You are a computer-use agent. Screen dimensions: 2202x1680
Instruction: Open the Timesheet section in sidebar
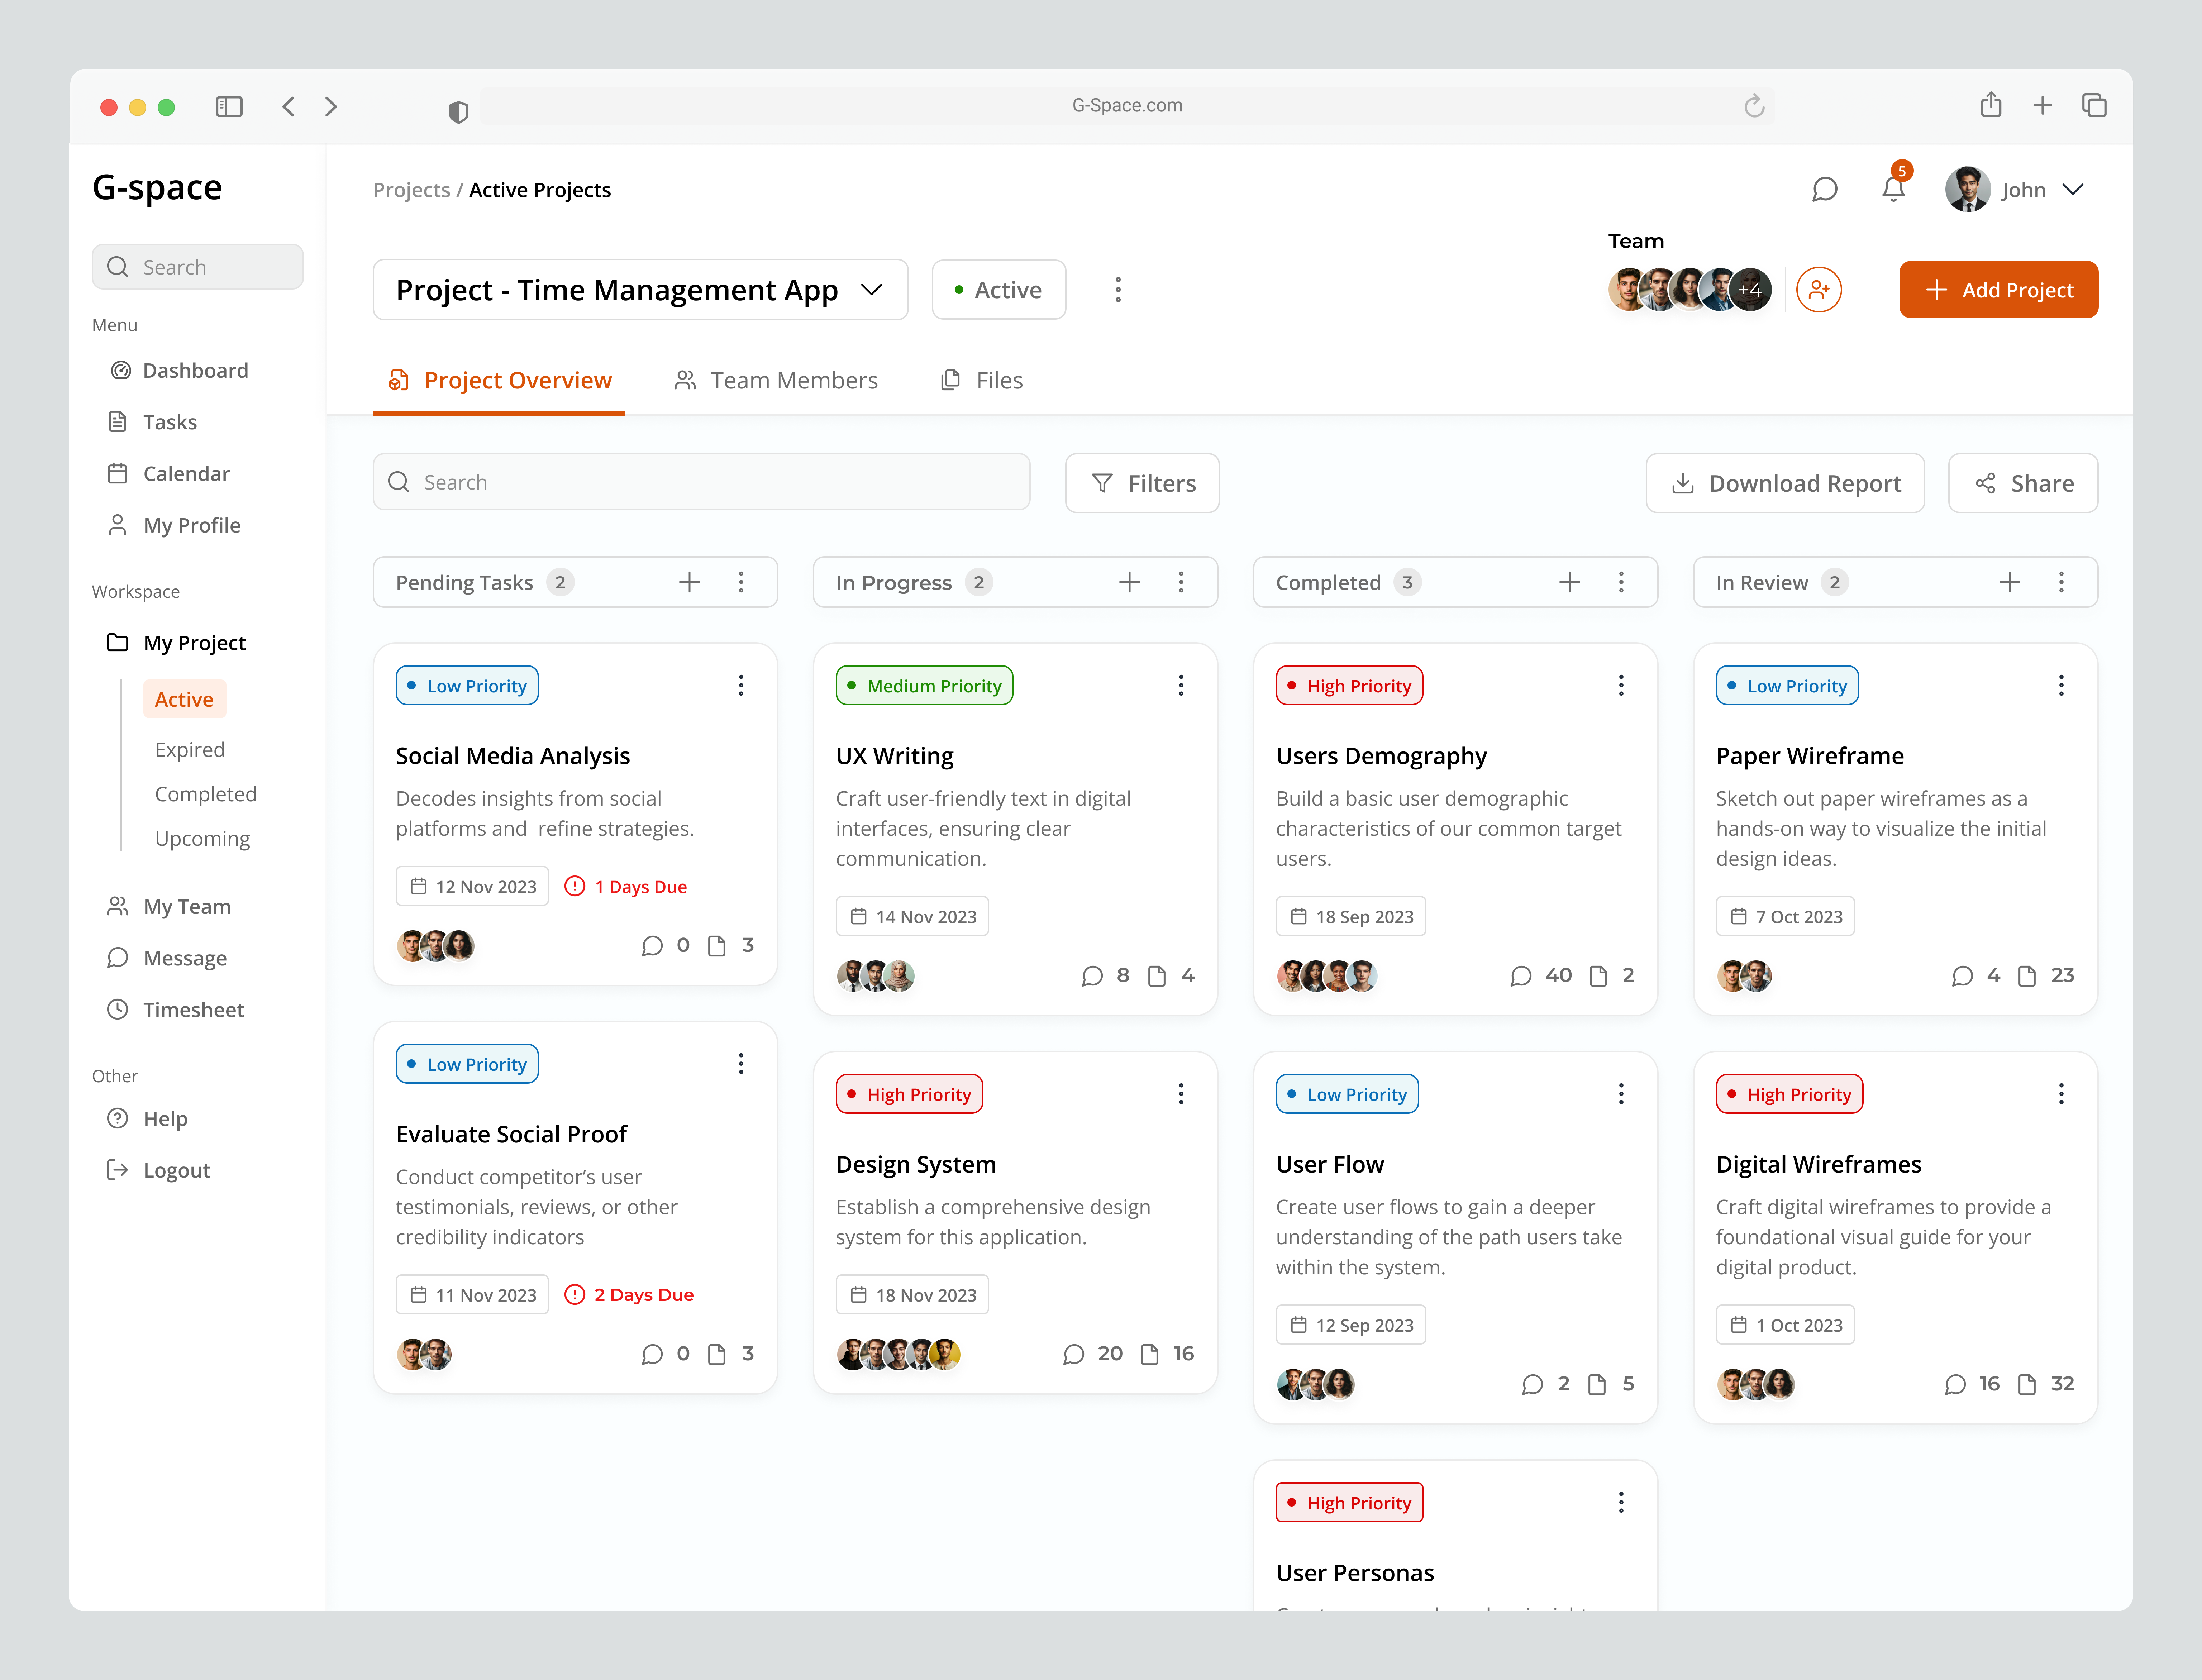tap(192, 1009)
